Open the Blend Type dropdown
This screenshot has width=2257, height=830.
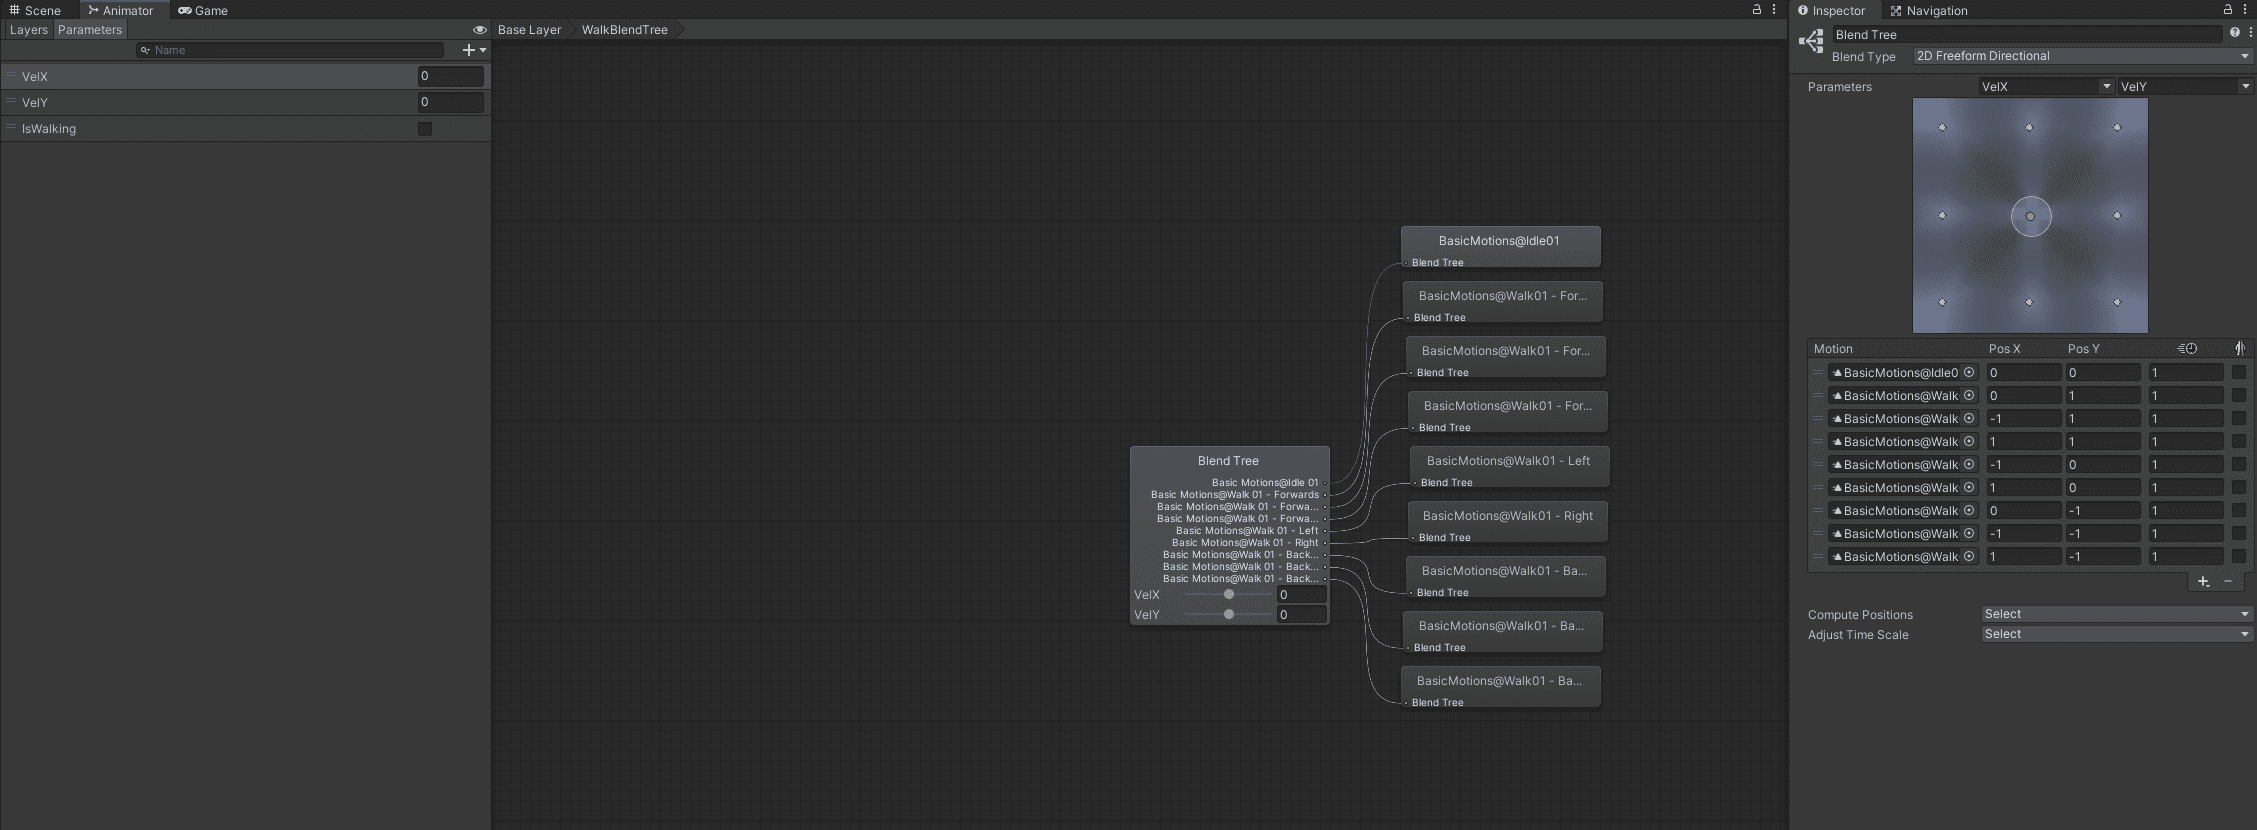pyautogui.click(x=2082, y=57)
